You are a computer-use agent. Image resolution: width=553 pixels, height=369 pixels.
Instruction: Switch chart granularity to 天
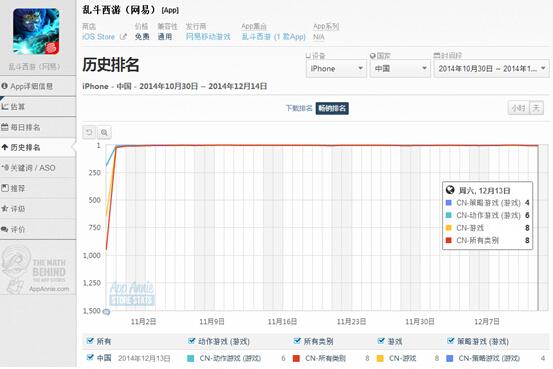[x=536, y=108]
